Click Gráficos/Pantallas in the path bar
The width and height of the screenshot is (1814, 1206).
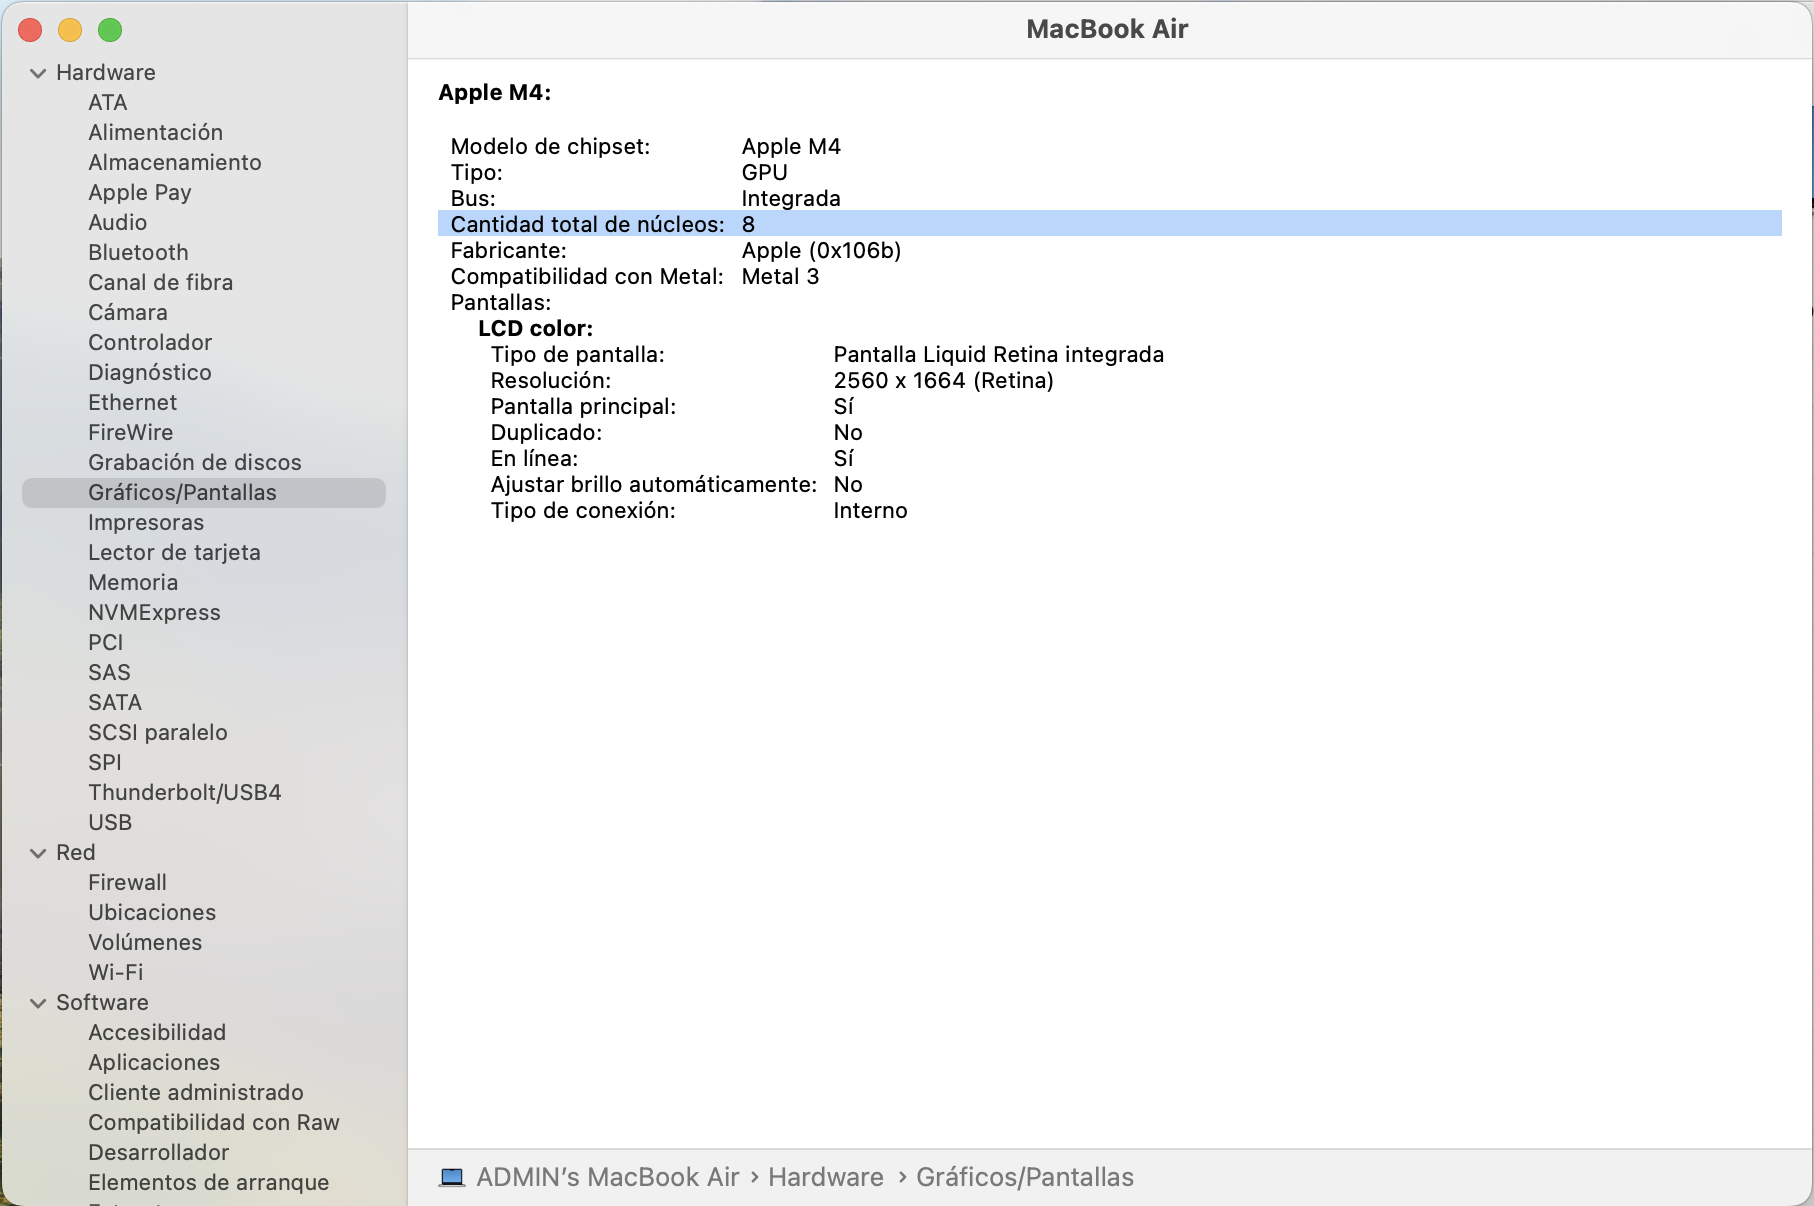[1025, 1177]
